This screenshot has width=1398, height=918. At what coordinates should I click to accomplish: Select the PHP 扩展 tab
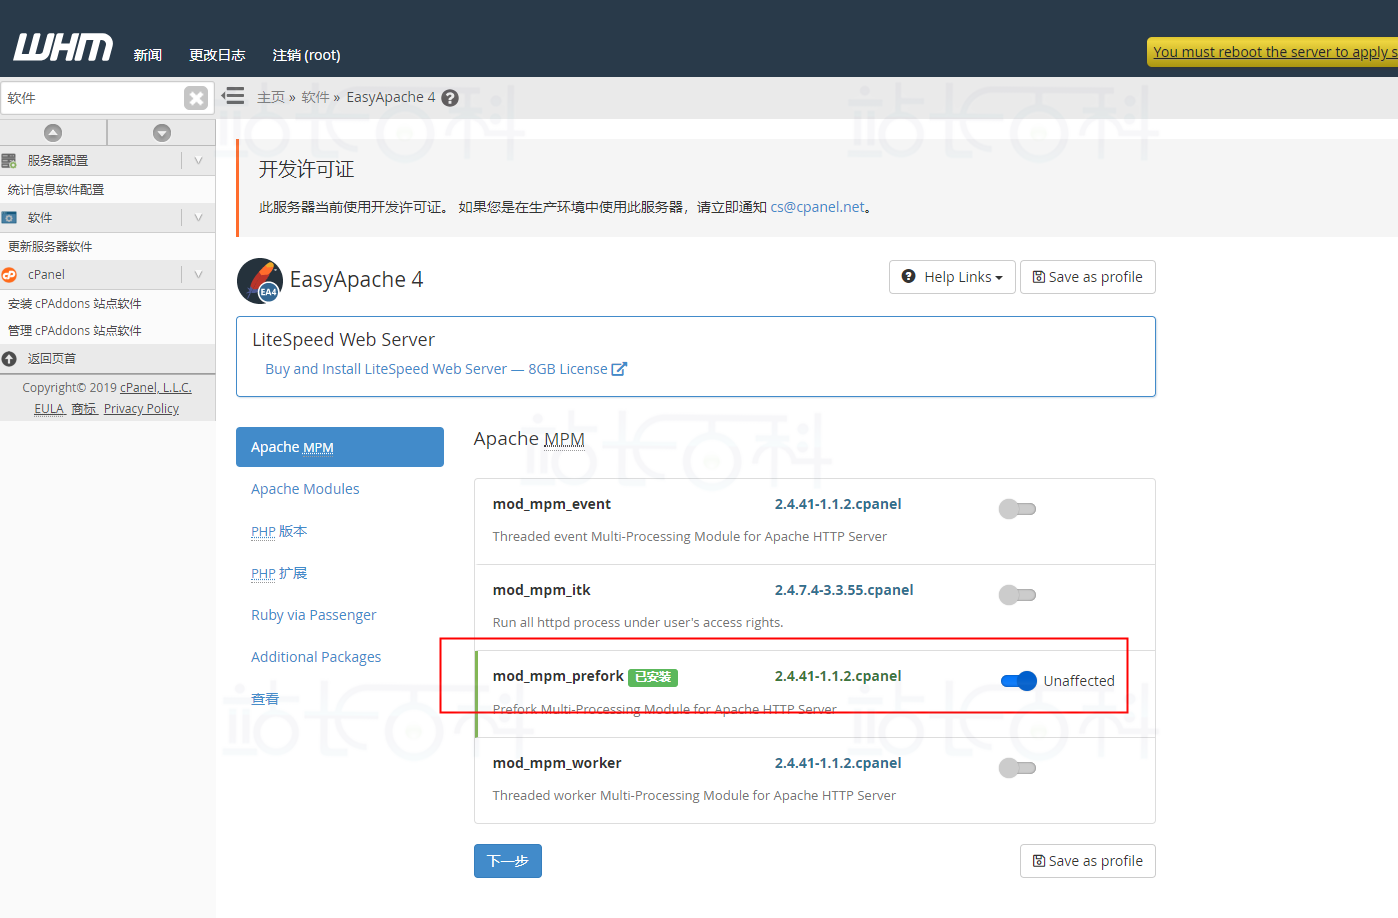point(279,573)
